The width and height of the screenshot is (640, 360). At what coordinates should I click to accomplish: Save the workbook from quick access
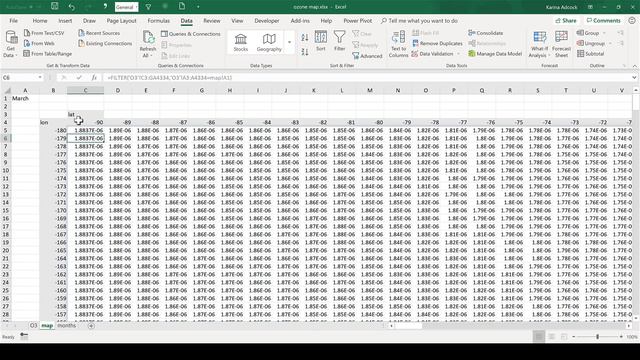click(x=54, y=7)
